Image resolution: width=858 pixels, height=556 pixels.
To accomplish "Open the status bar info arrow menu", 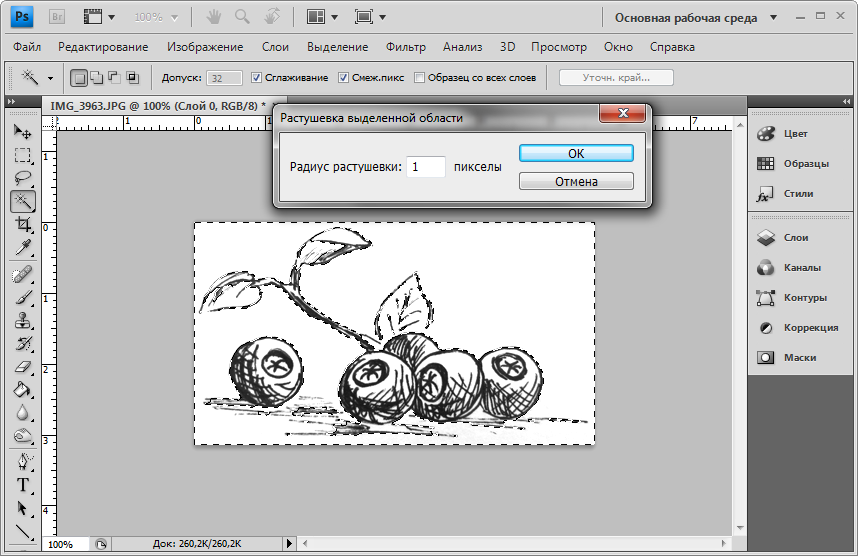I will click(x=289, y=543).
